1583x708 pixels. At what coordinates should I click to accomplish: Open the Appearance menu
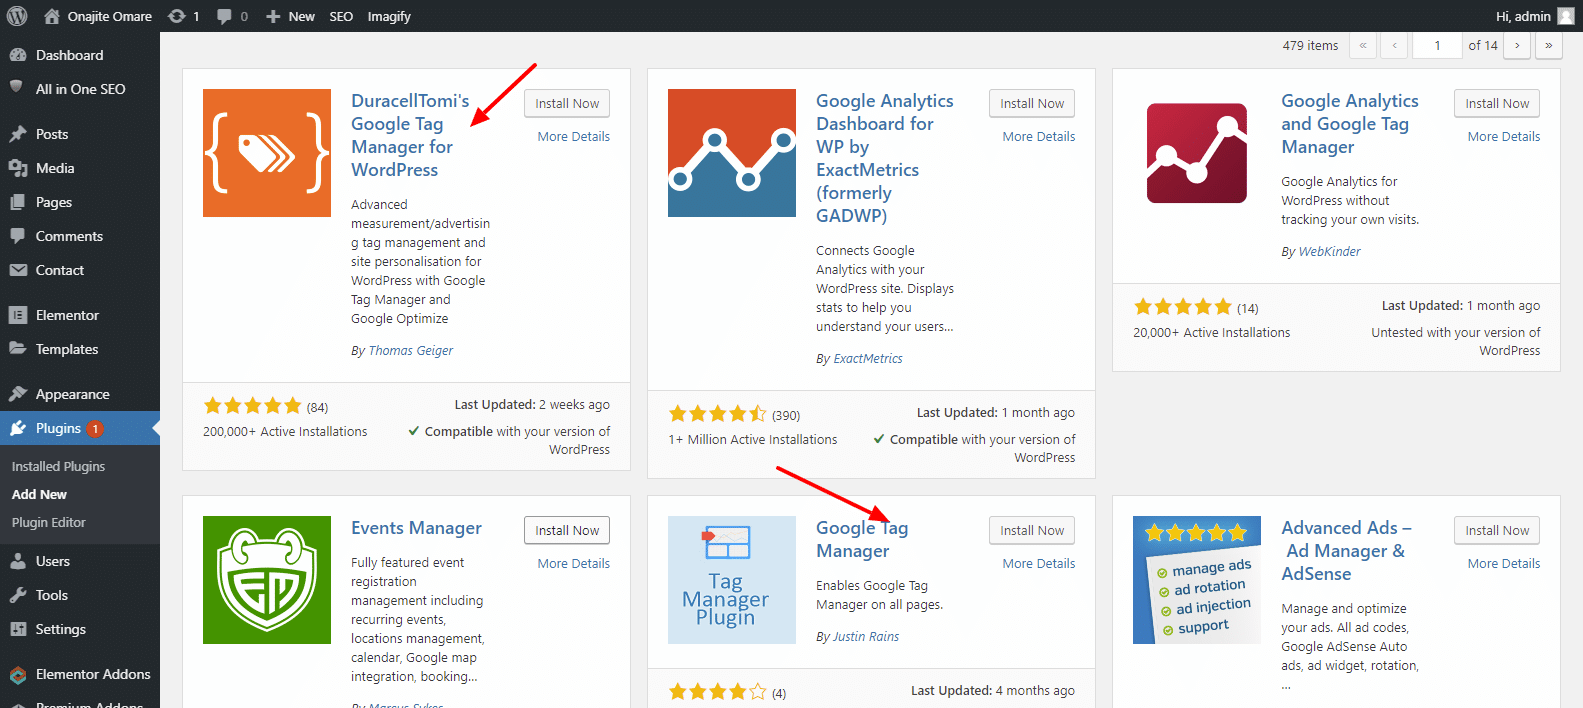point(80,394)
